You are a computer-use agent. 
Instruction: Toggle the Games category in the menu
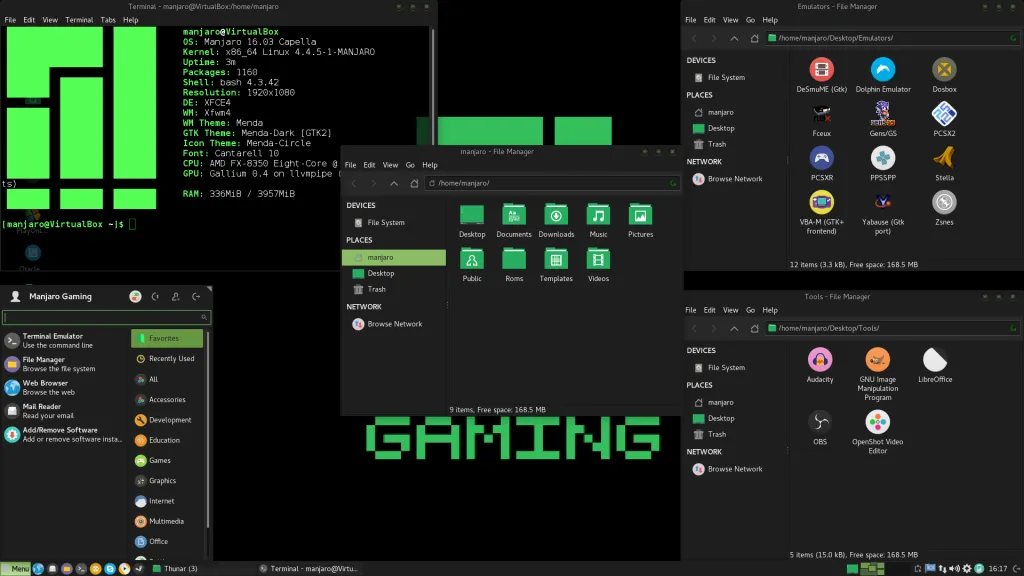point(161,461)
